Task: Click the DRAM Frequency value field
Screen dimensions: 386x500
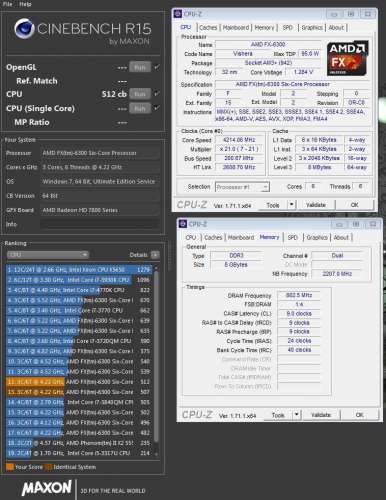Action: tap(299, 295)
